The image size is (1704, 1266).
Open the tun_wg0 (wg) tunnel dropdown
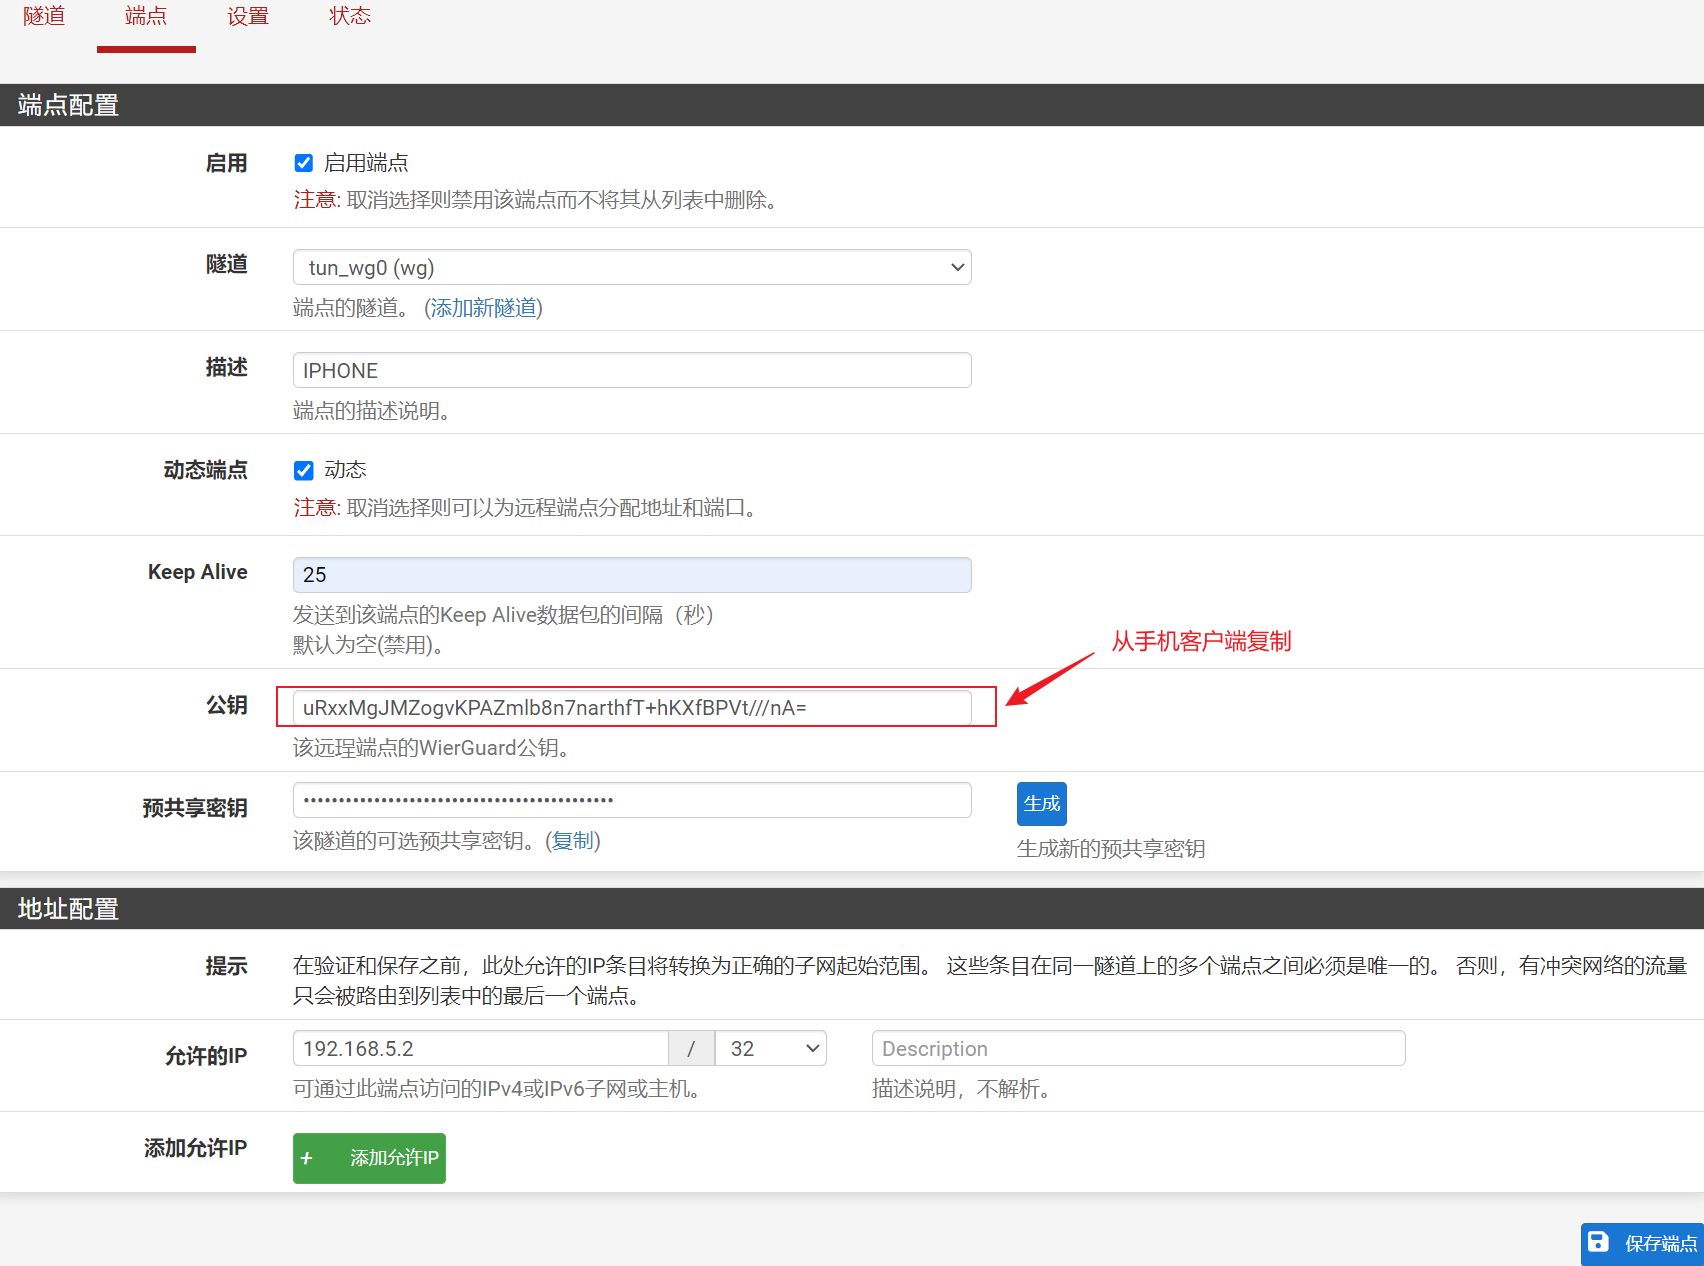coord(631,267)
